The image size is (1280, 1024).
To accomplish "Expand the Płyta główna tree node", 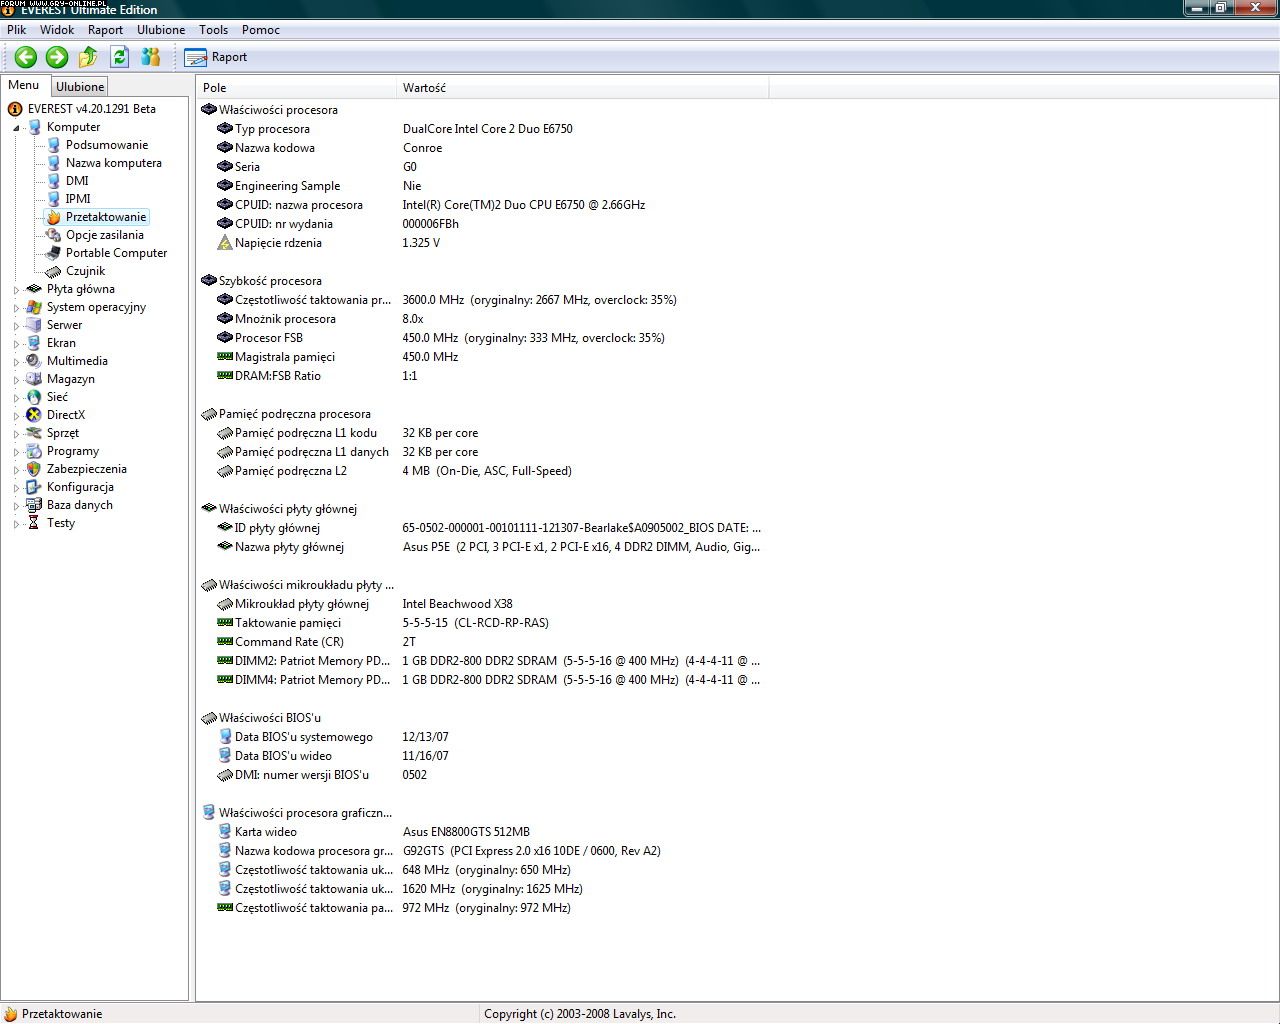I will 16,290.
